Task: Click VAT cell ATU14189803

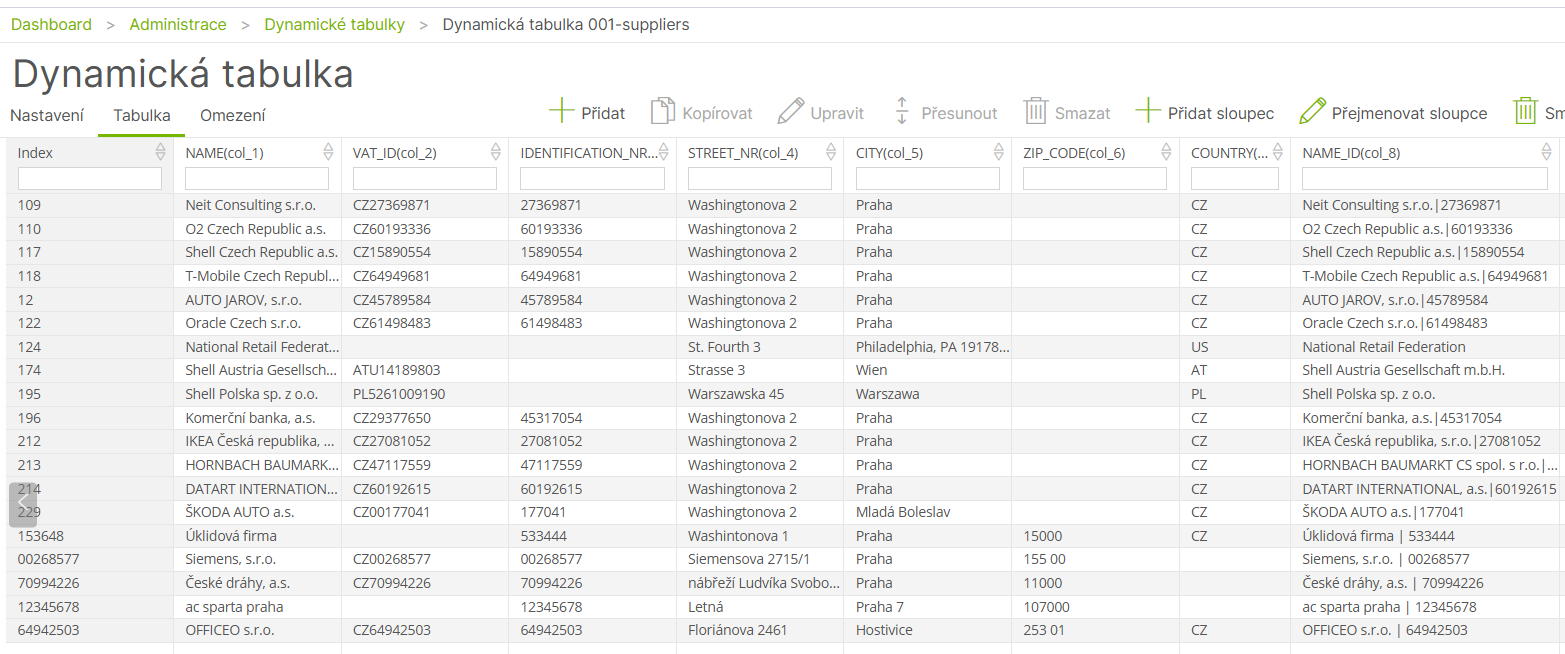Action: [425, 370]
